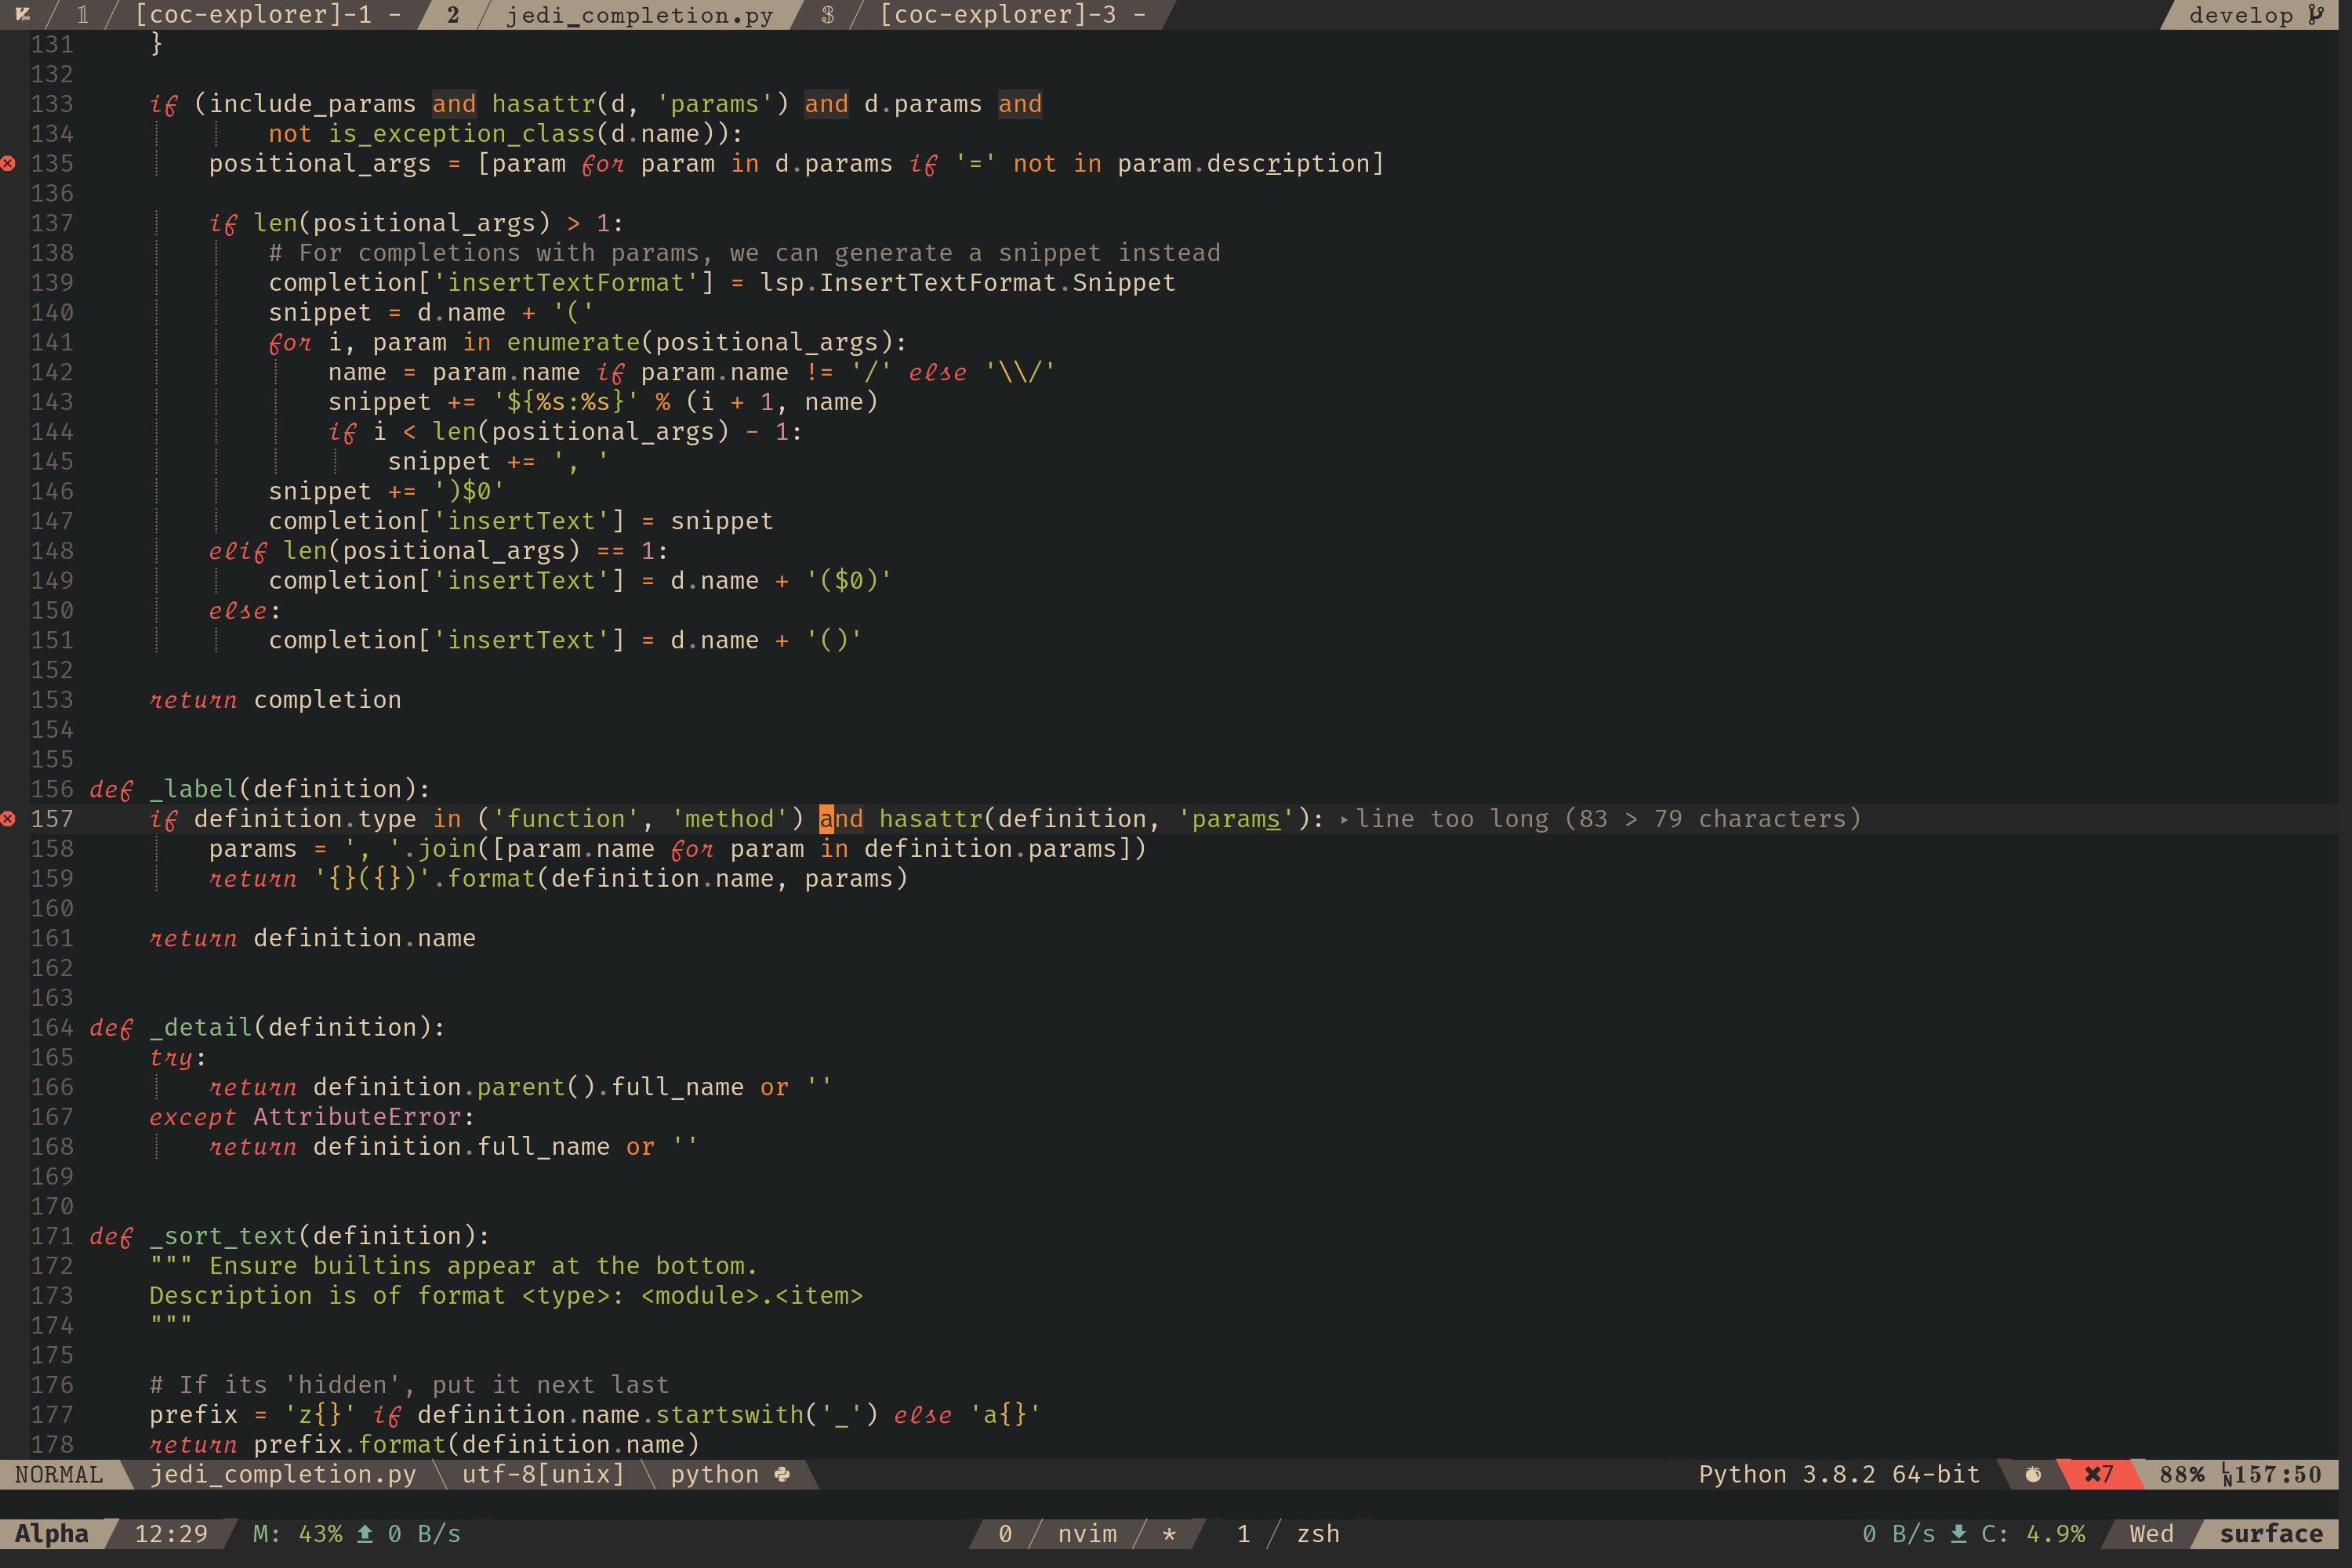This screenshot has width=2352, height=1568.
Task: Click 'try:' on line 165
Action: click(x=178, y=1057)
